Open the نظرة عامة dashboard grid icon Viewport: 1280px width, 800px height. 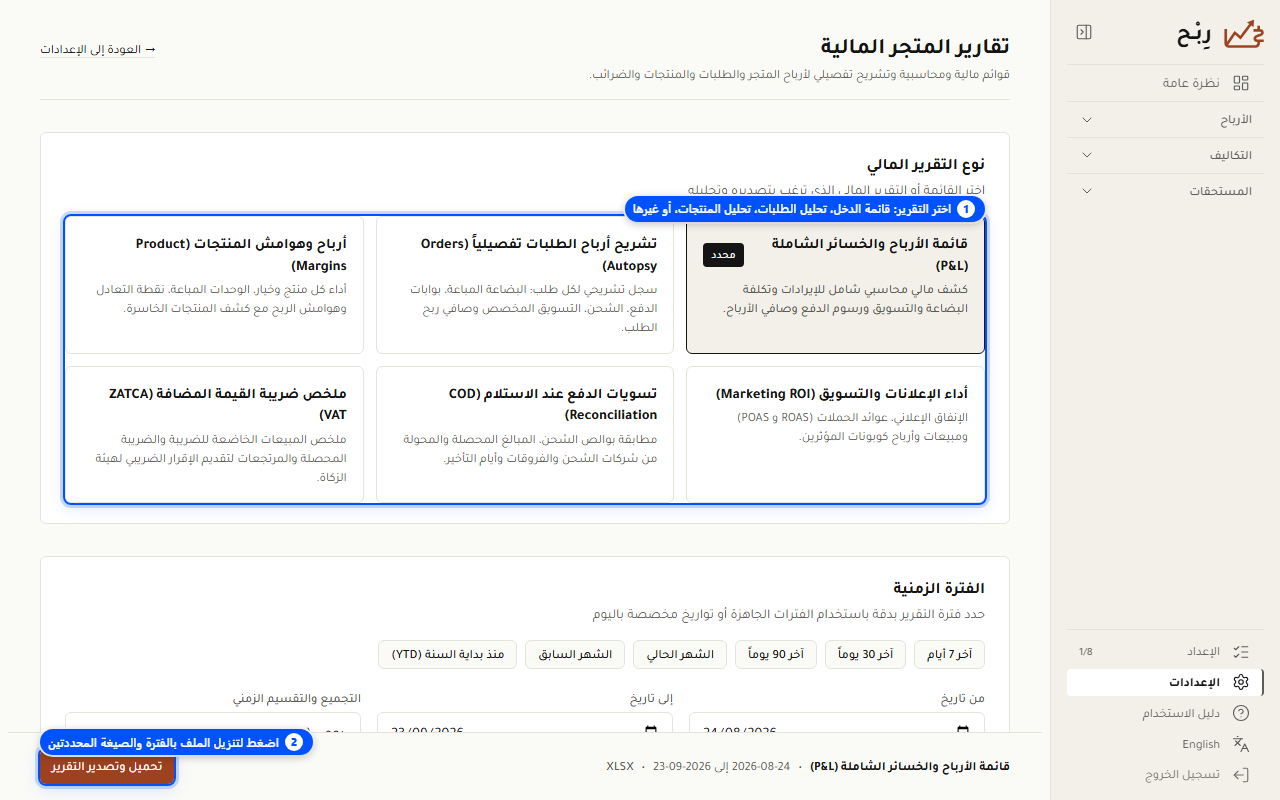point(1241,83)
